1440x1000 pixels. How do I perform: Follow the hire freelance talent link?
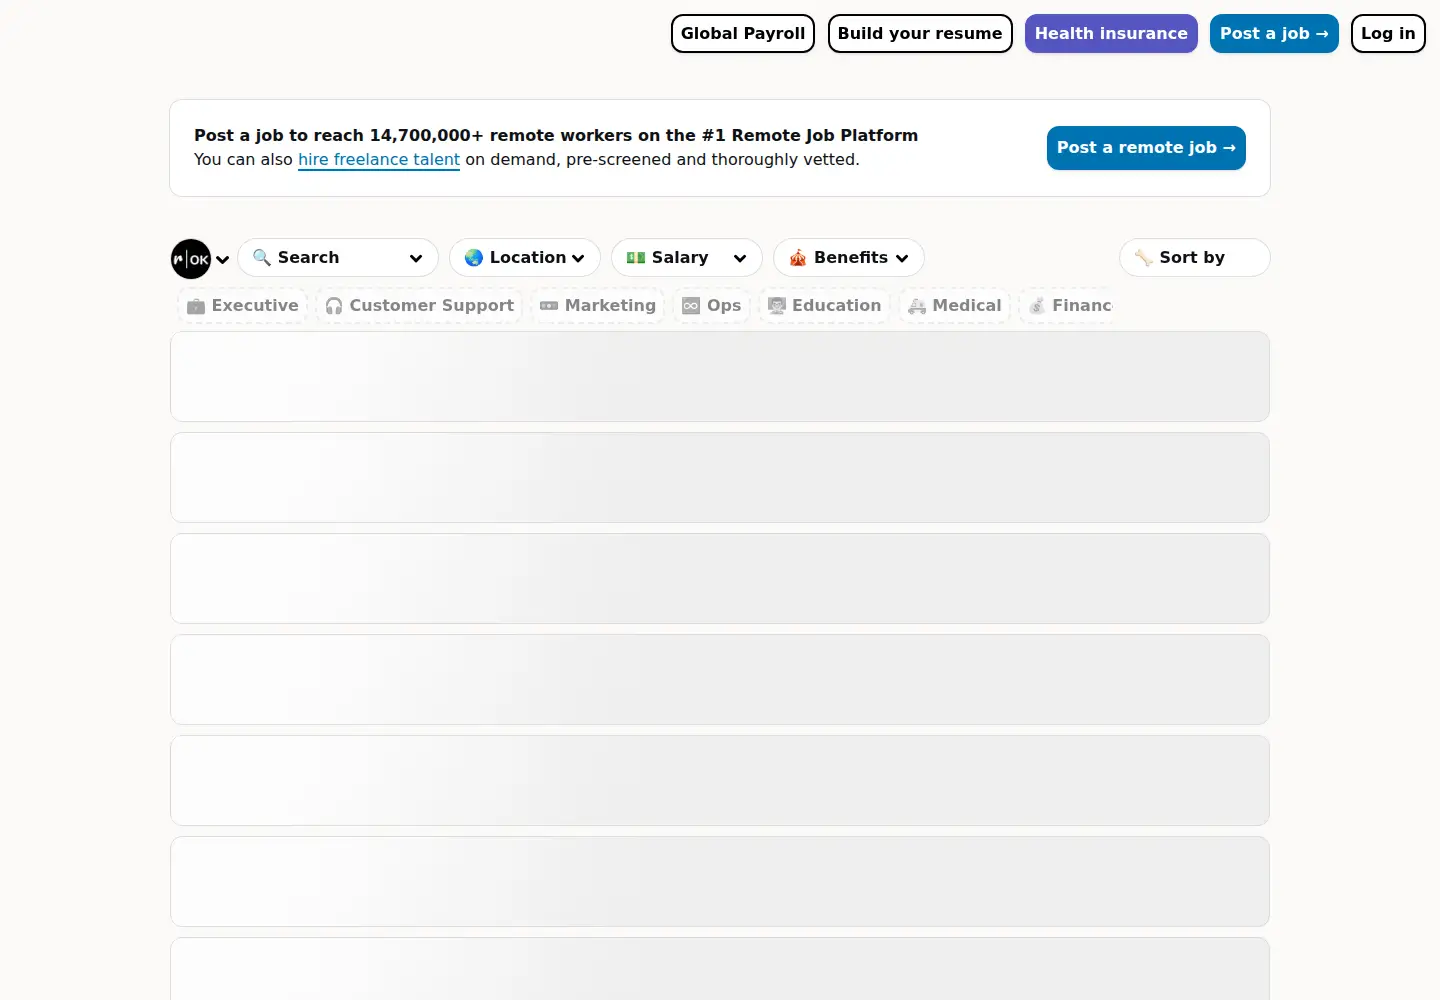379,160
